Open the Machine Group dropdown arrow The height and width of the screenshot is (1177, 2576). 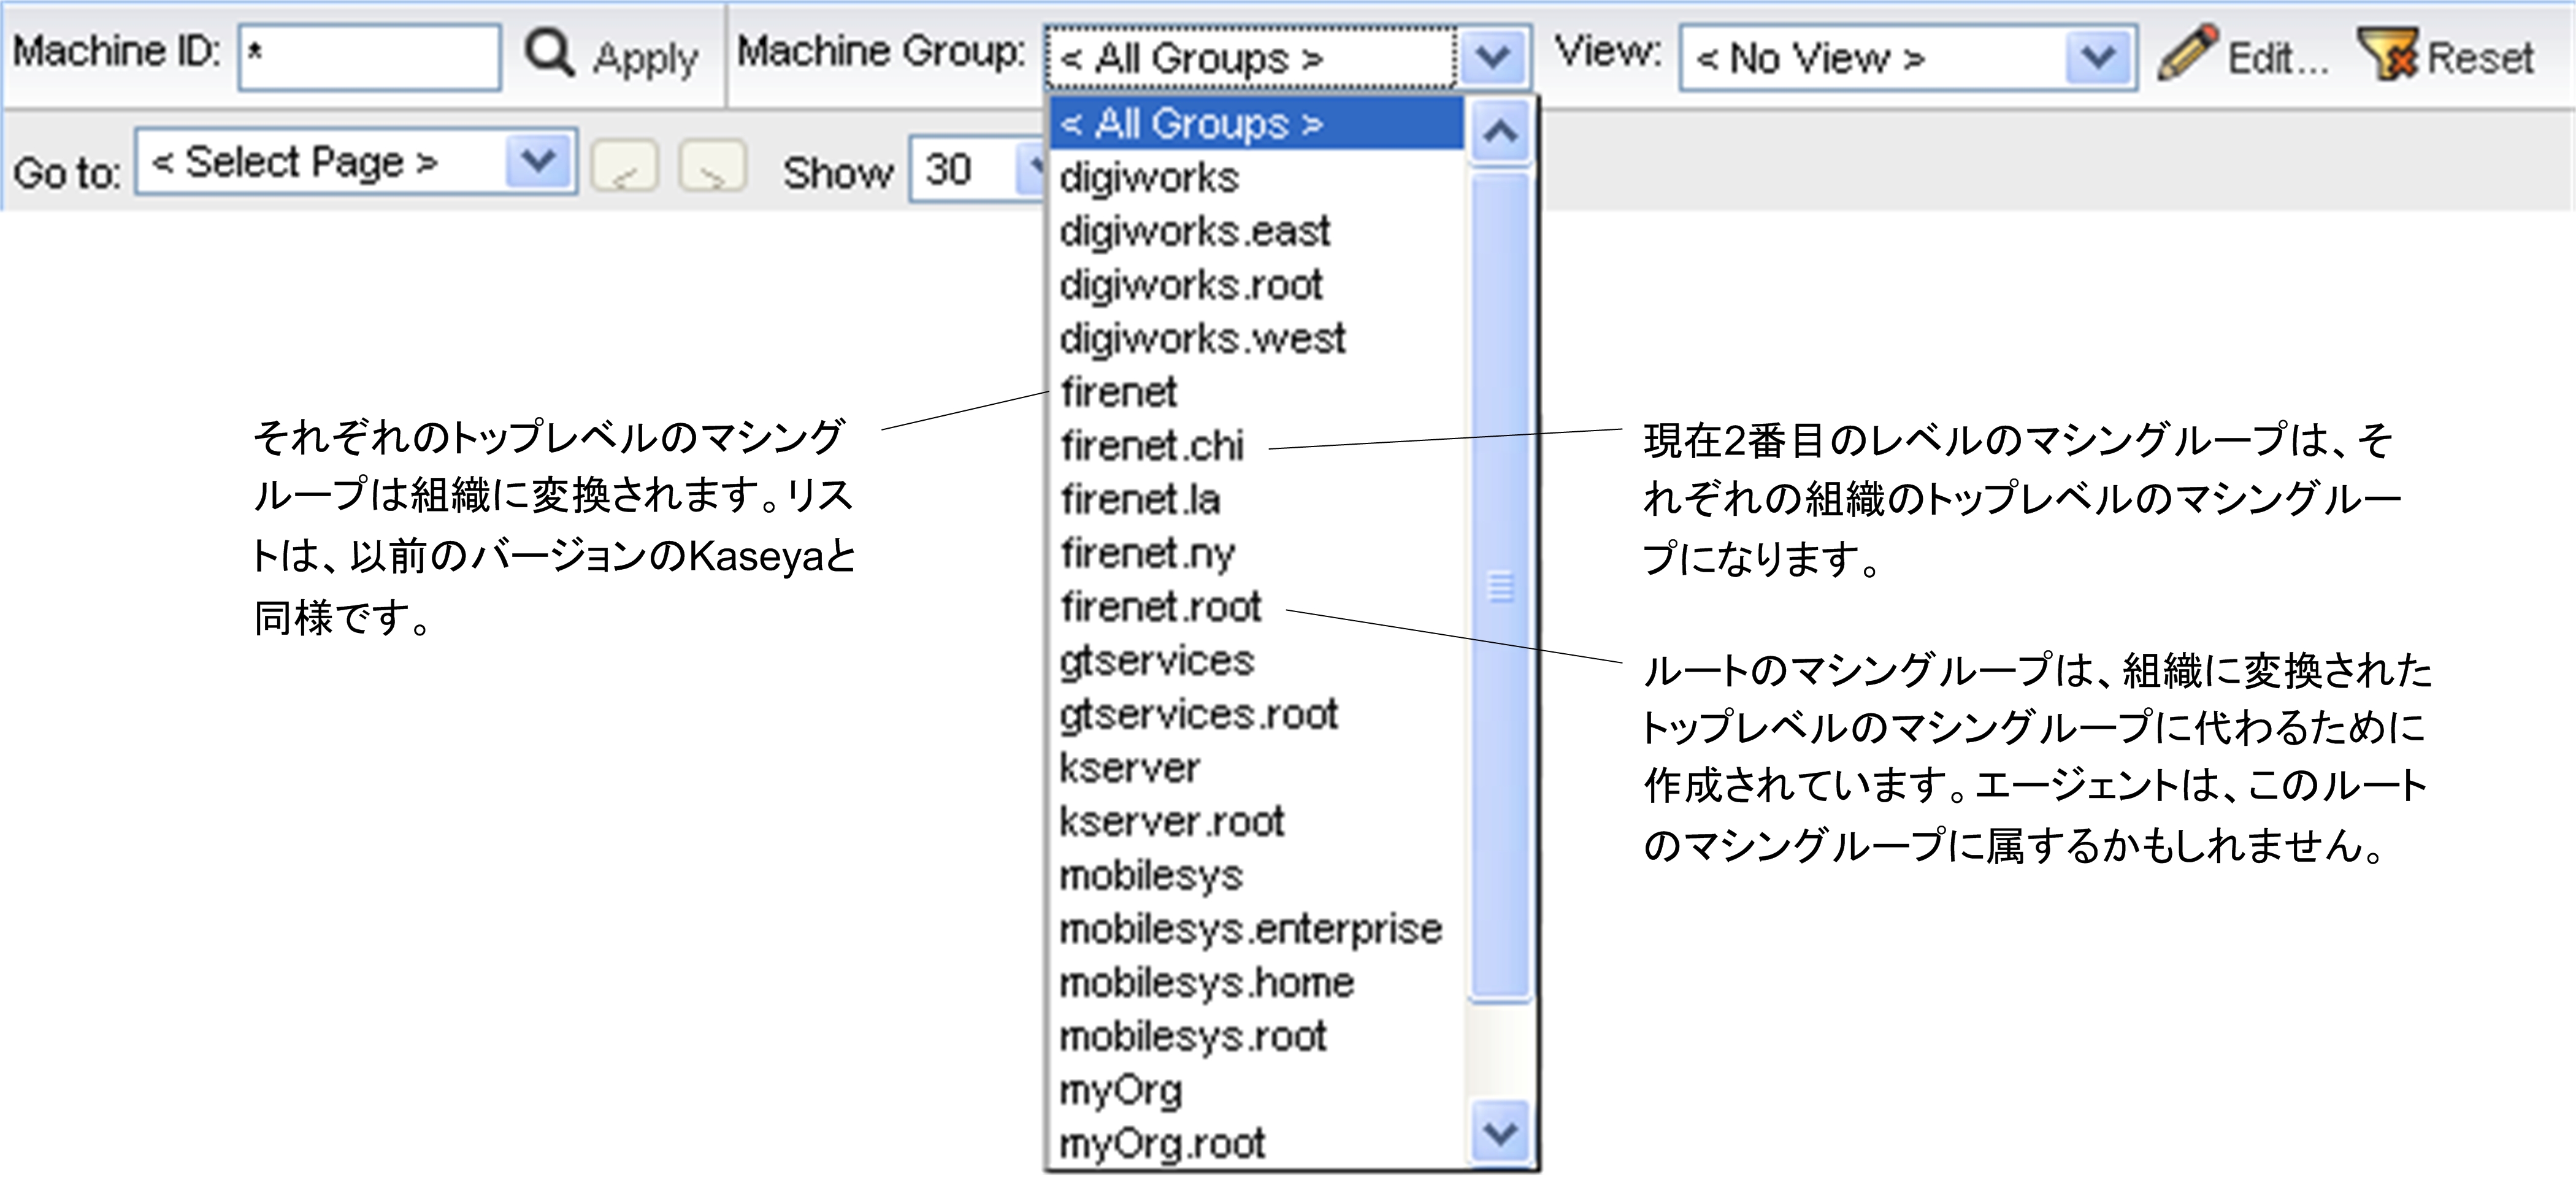1493,57
